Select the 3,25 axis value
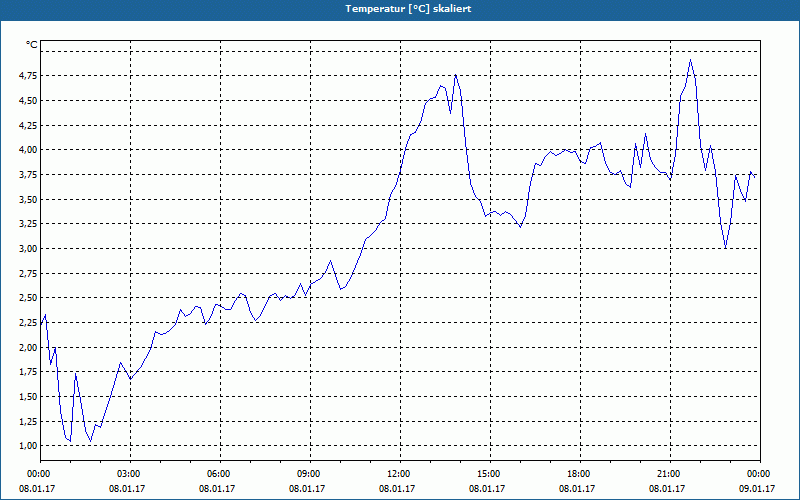Screen dimensions: 800x500 coord(28,224)
